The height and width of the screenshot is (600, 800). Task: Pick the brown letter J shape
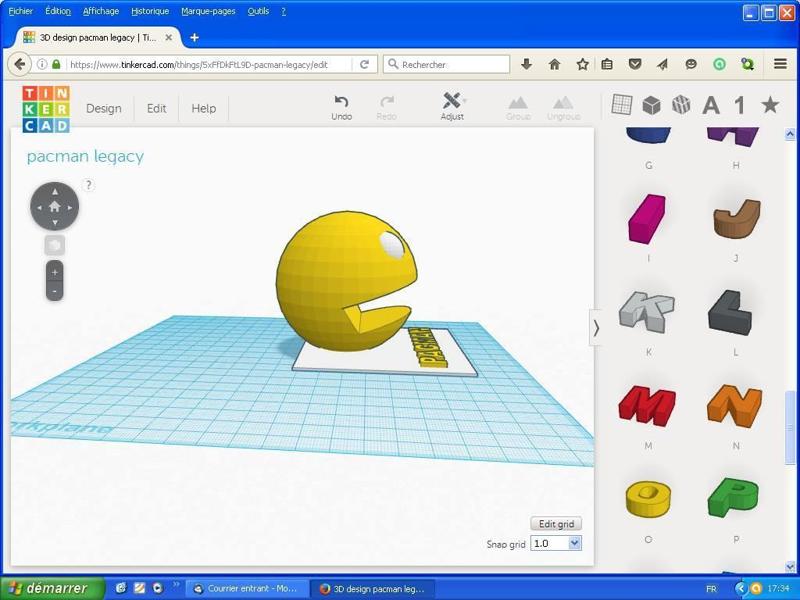[737, 218]
